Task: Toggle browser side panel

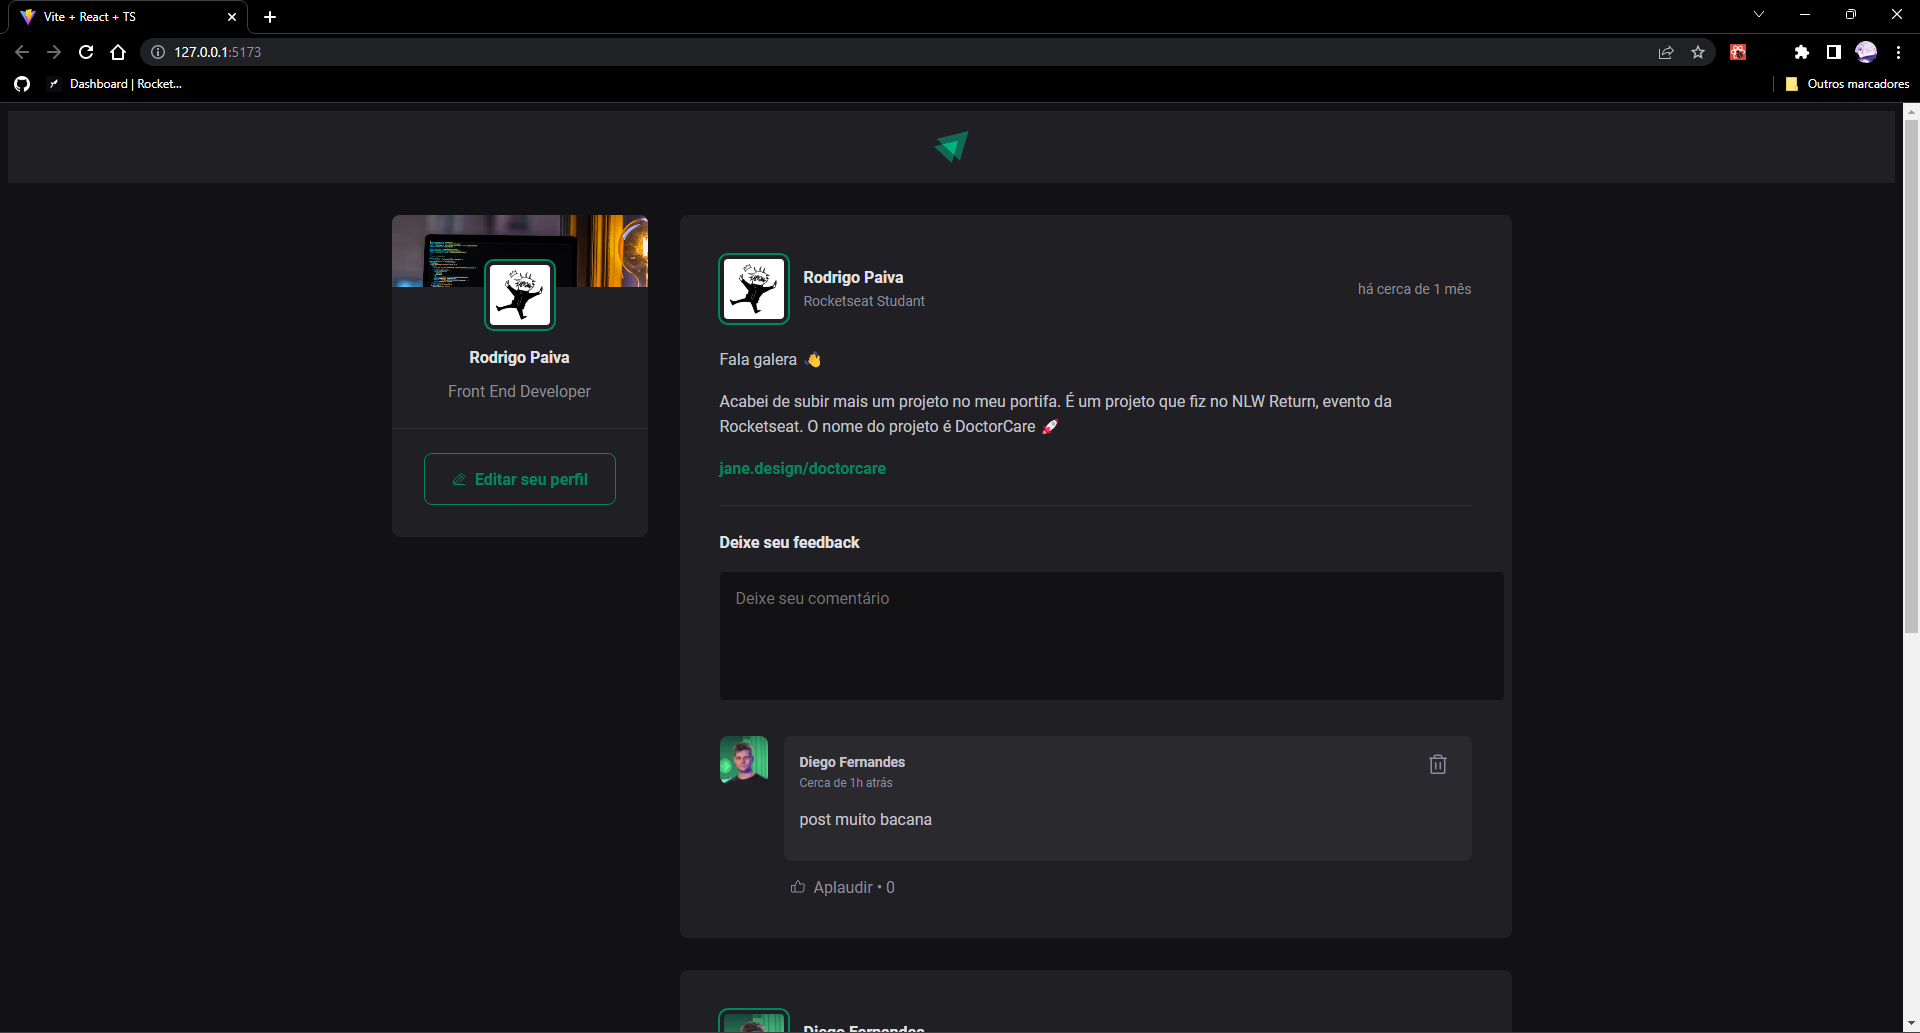Action: [1834, 52]
